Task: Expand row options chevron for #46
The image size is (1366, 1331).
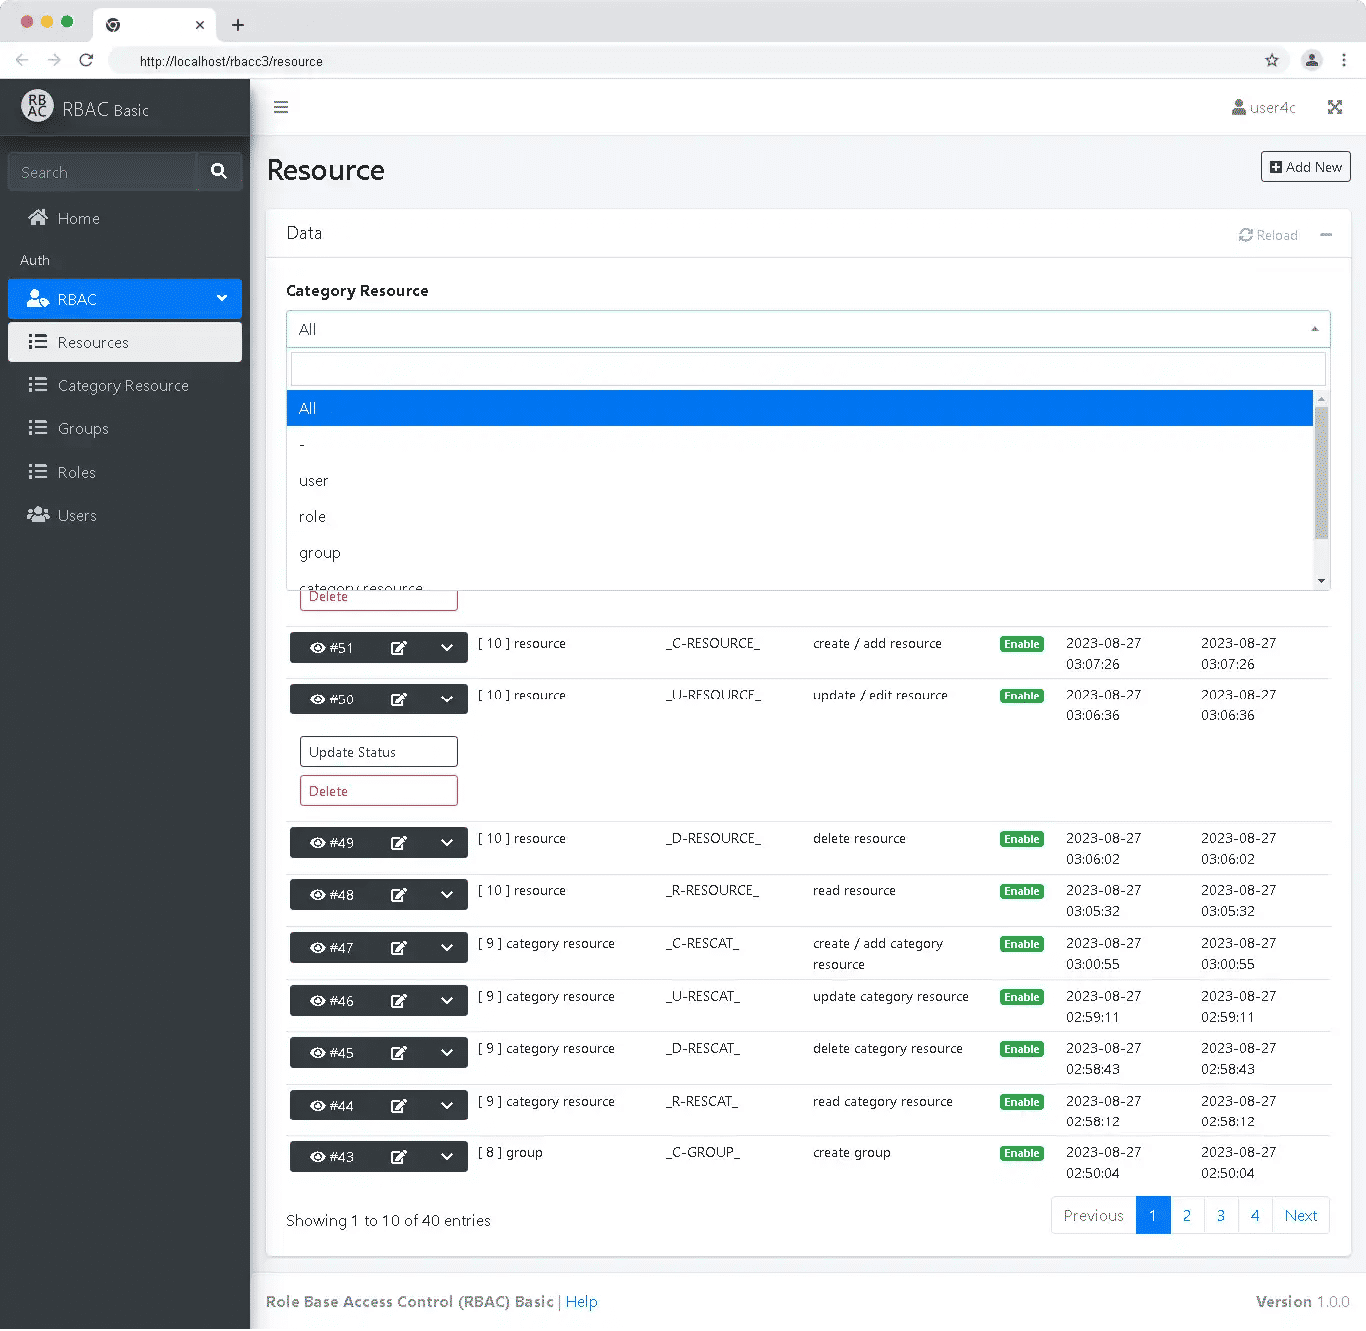Action: pos(447,1001)
